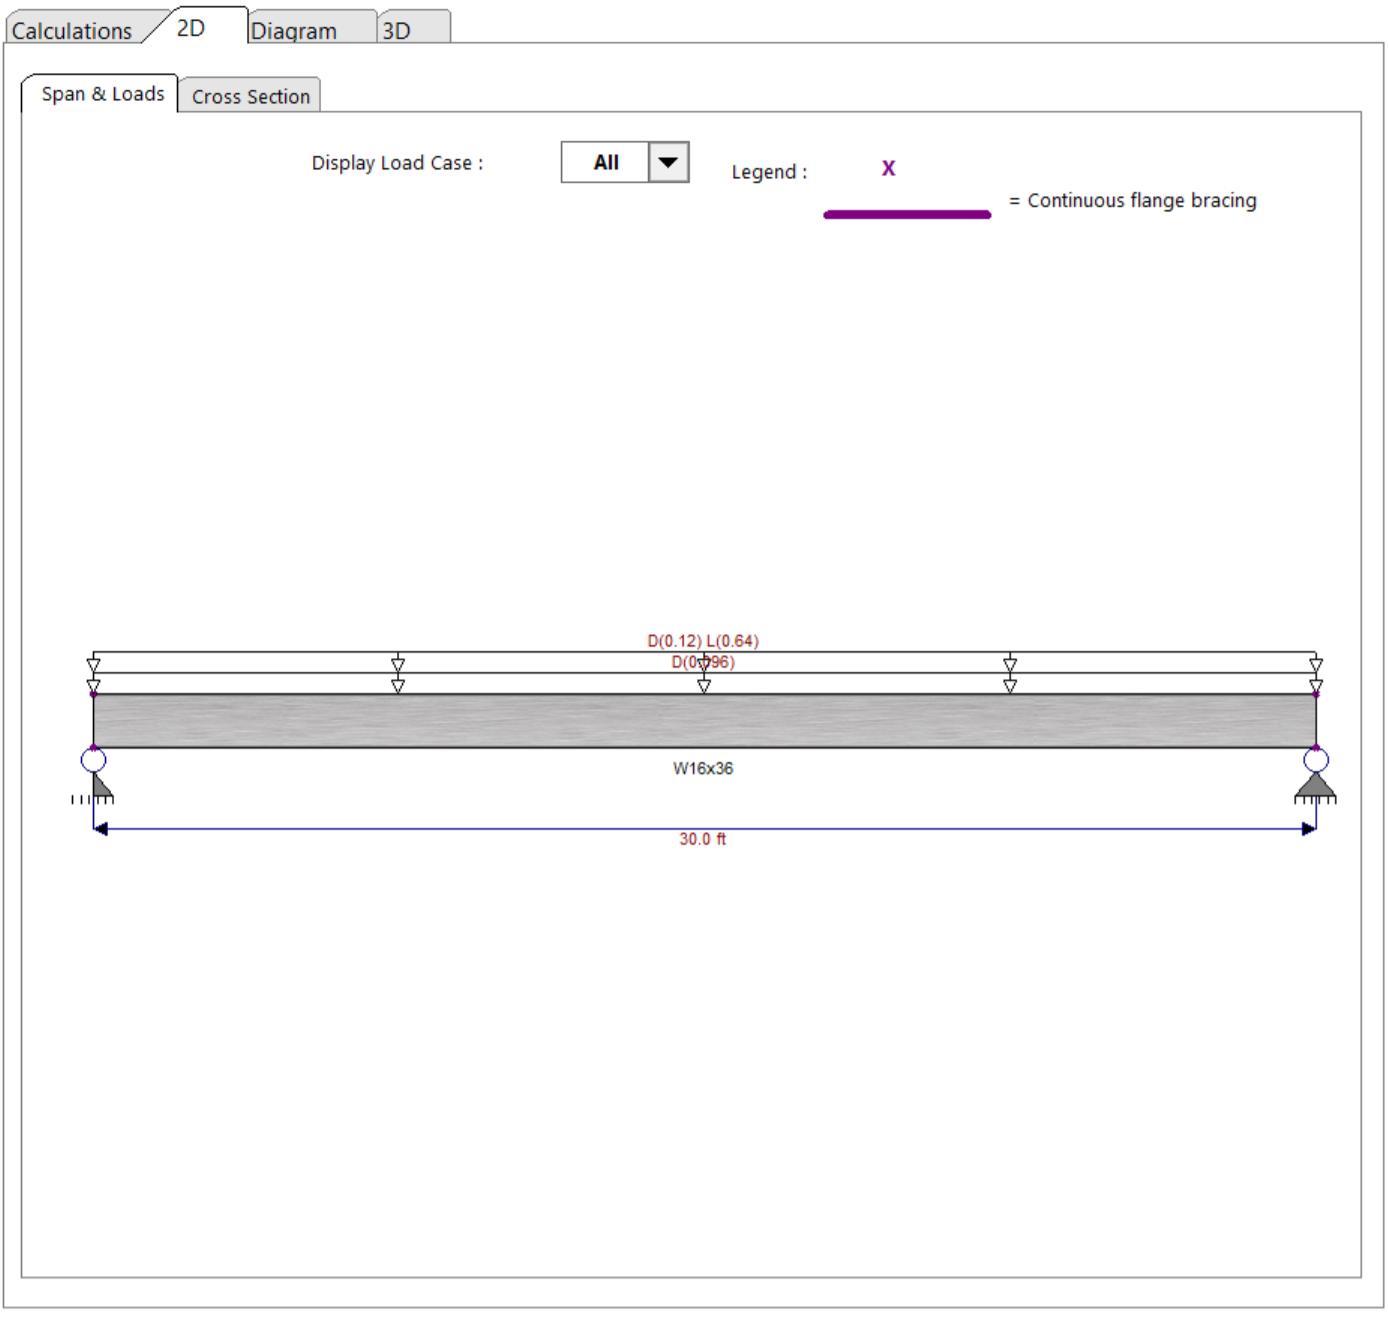Image resolution: width=1388 pixels, height=1321 pixels.
Task: Go to the Calculations tab
Action: coord(70,30)
